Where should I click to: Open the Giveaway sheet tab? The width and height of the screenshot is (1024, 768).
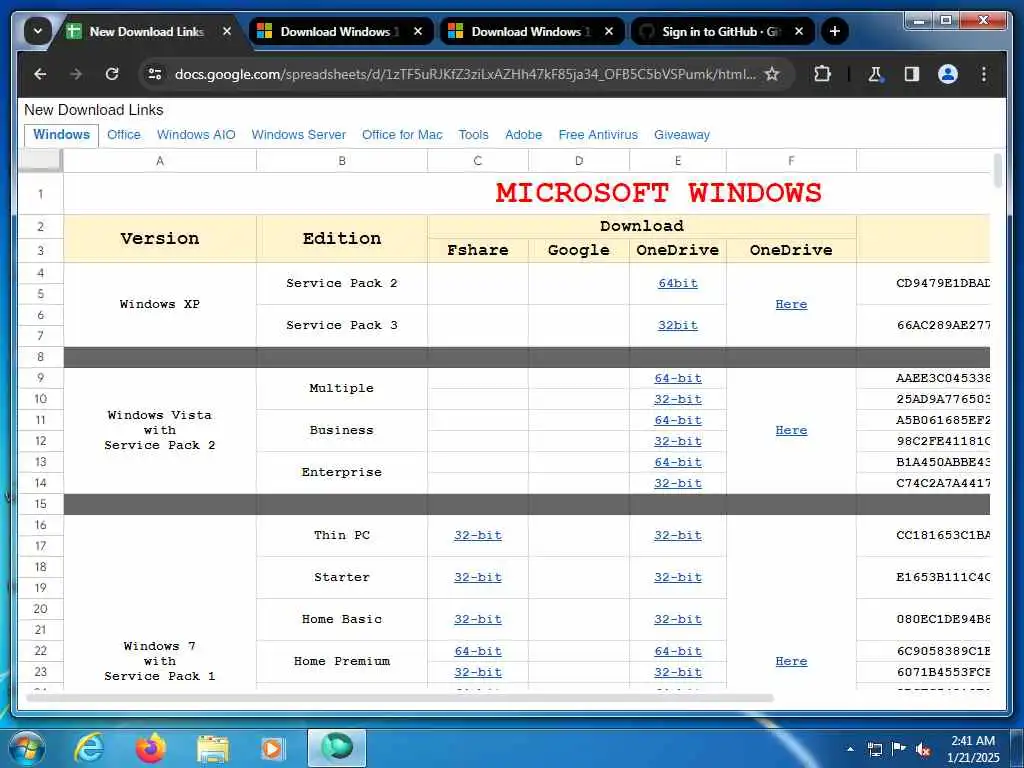tap(682, 135)
